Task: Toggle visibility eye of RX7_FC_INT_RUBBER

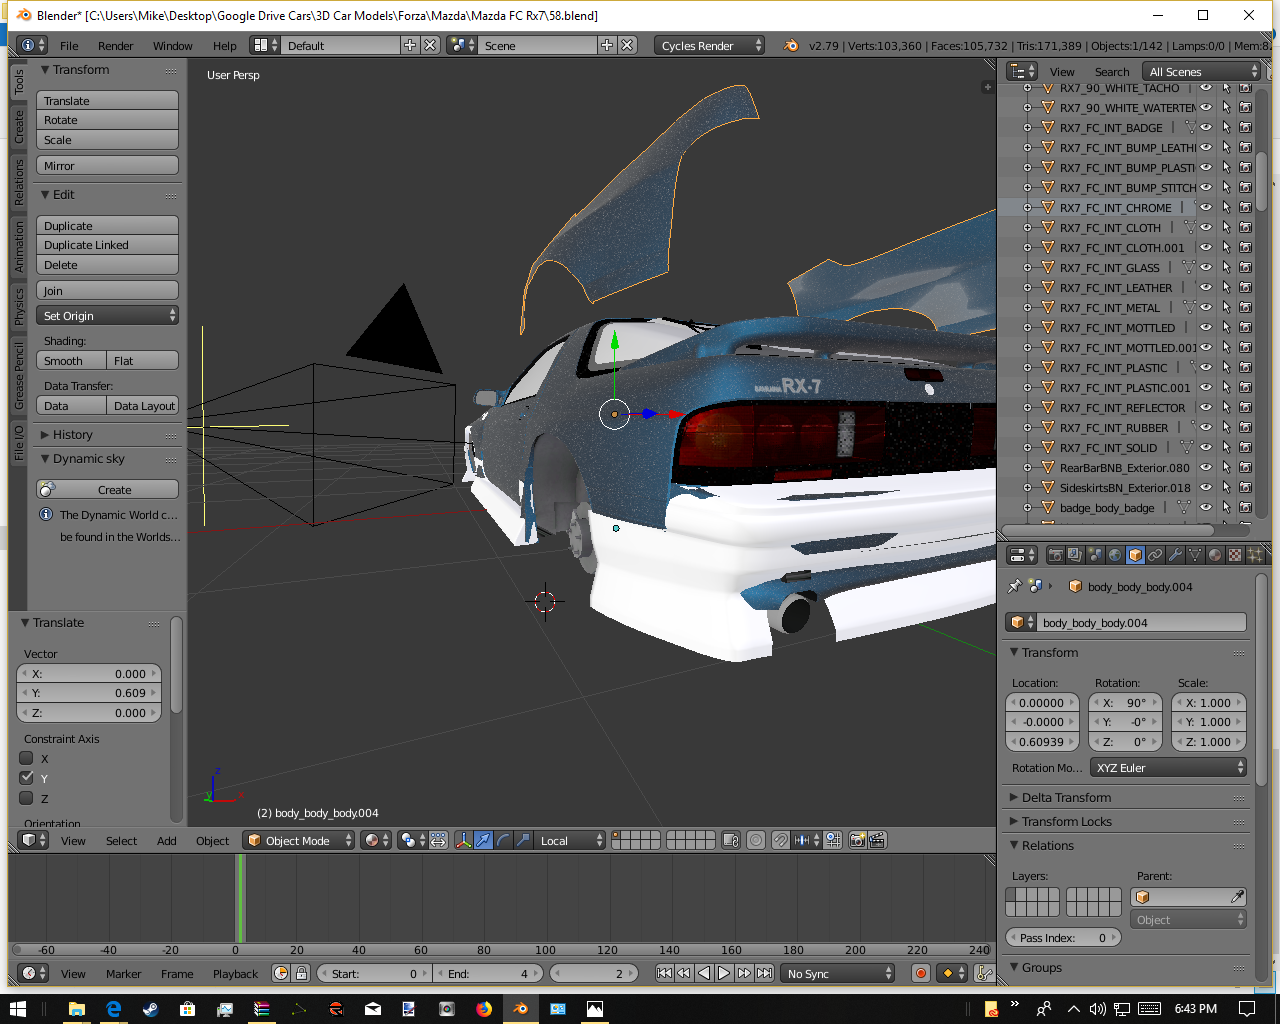Action: (1206, 427)
